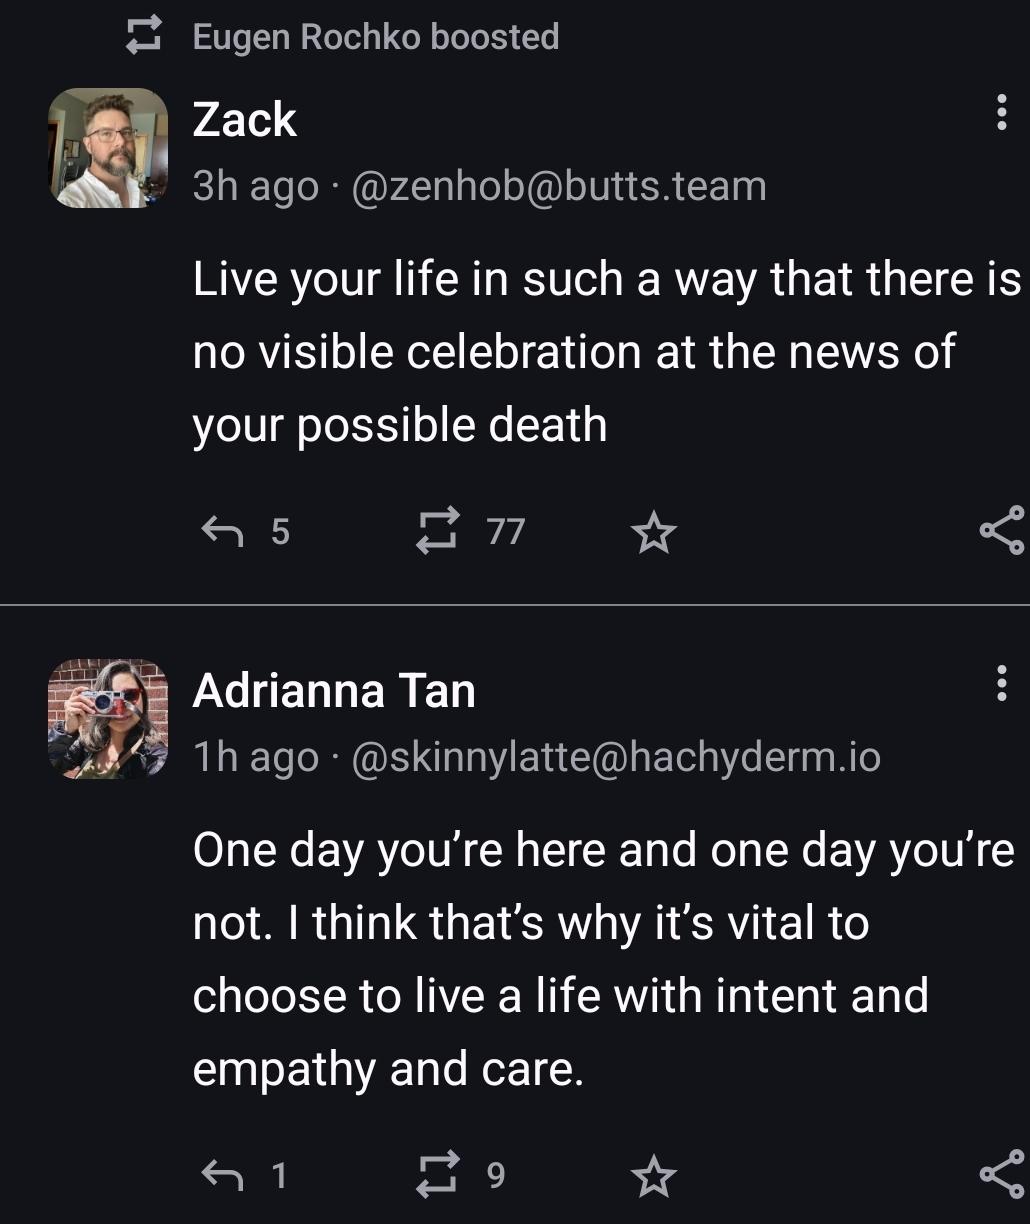The height and width of the screenshot is (1224, 1030).
Task: Open three-dot menu on Adrianna Tan's post
Action: [x=1001, y=683]
